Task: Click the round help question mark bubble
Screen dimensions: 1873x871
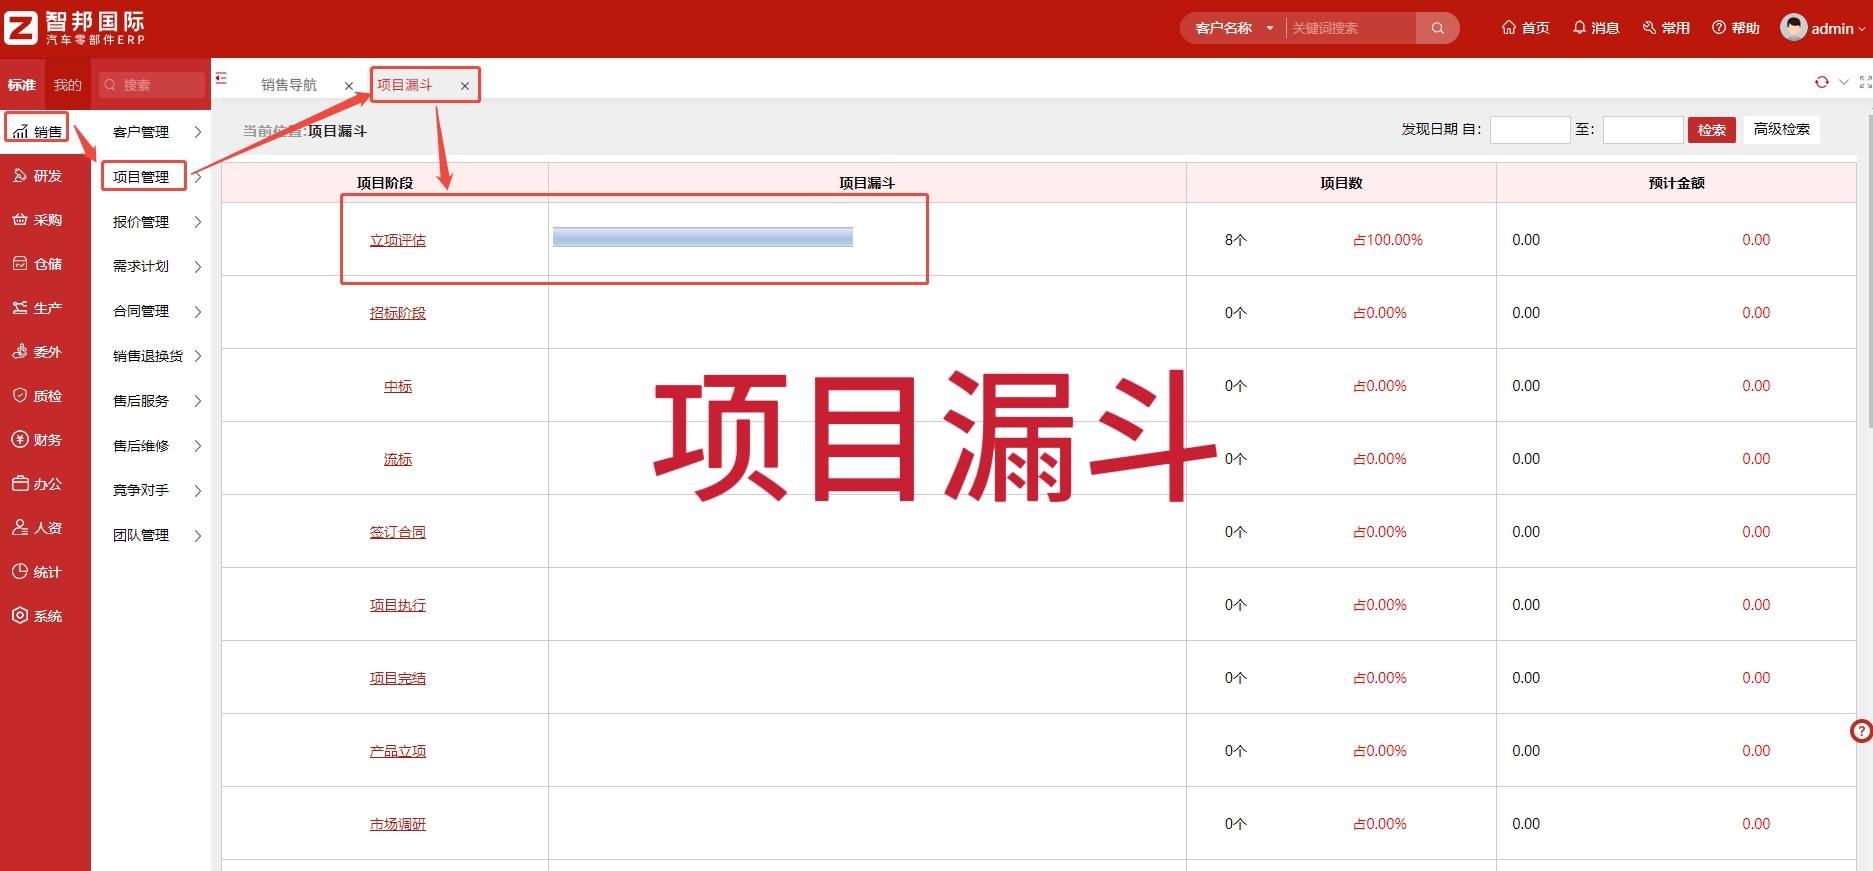Action: pos(1861,731)
